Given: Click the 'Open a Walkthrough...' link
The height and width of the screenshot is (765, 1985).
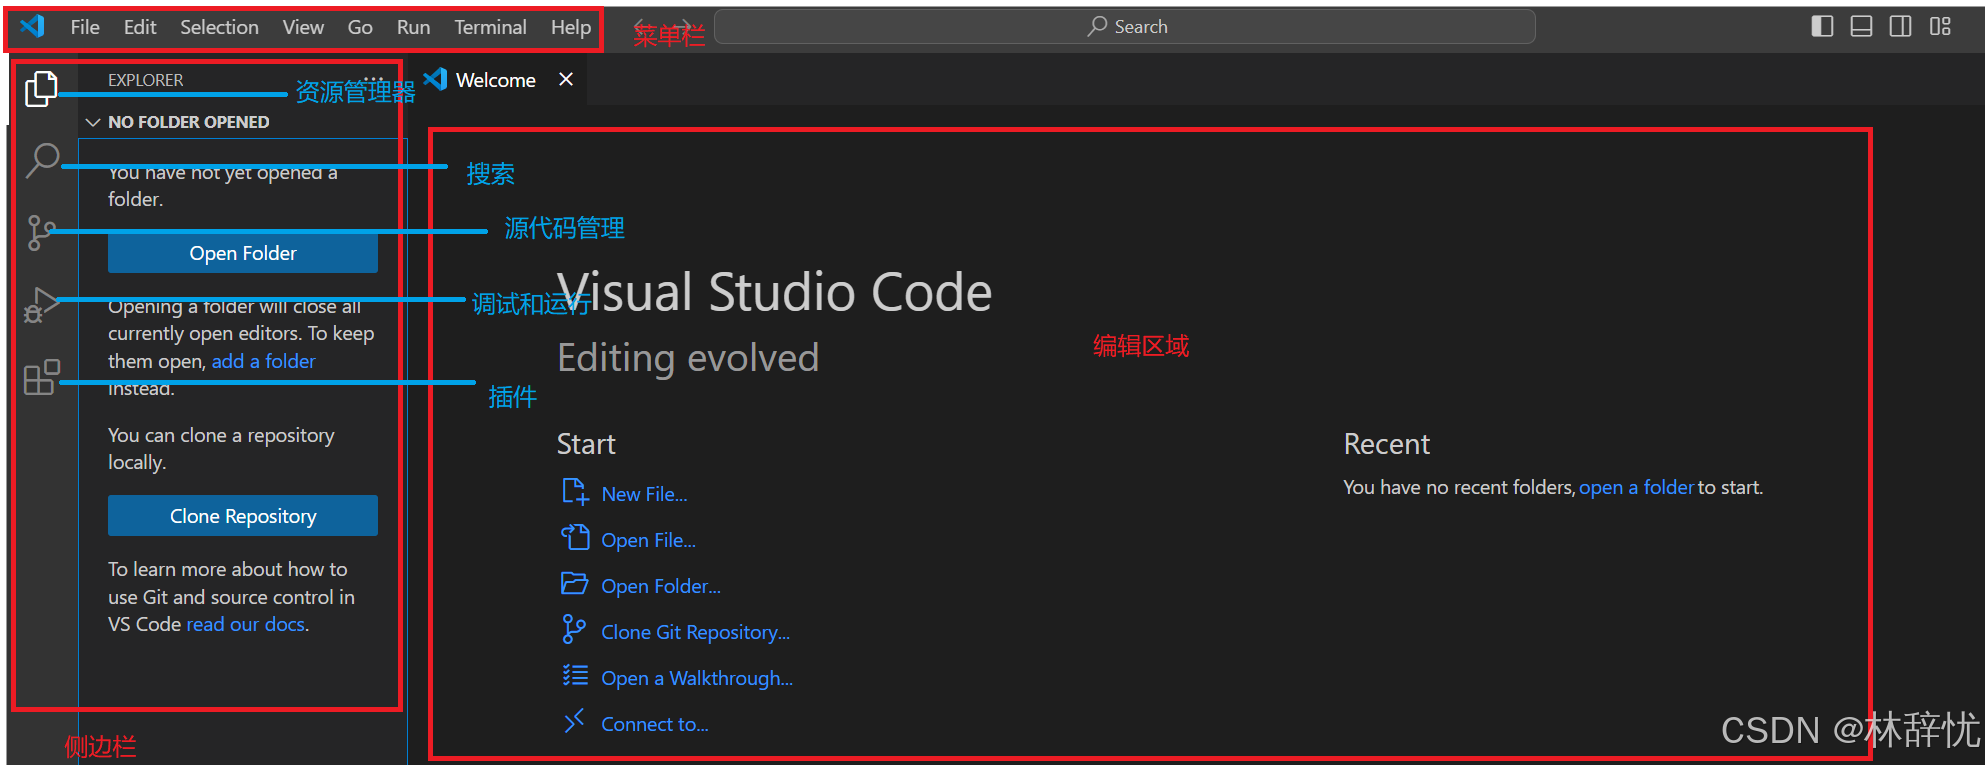Looking at the screenshot, I should tap(697, 678).
